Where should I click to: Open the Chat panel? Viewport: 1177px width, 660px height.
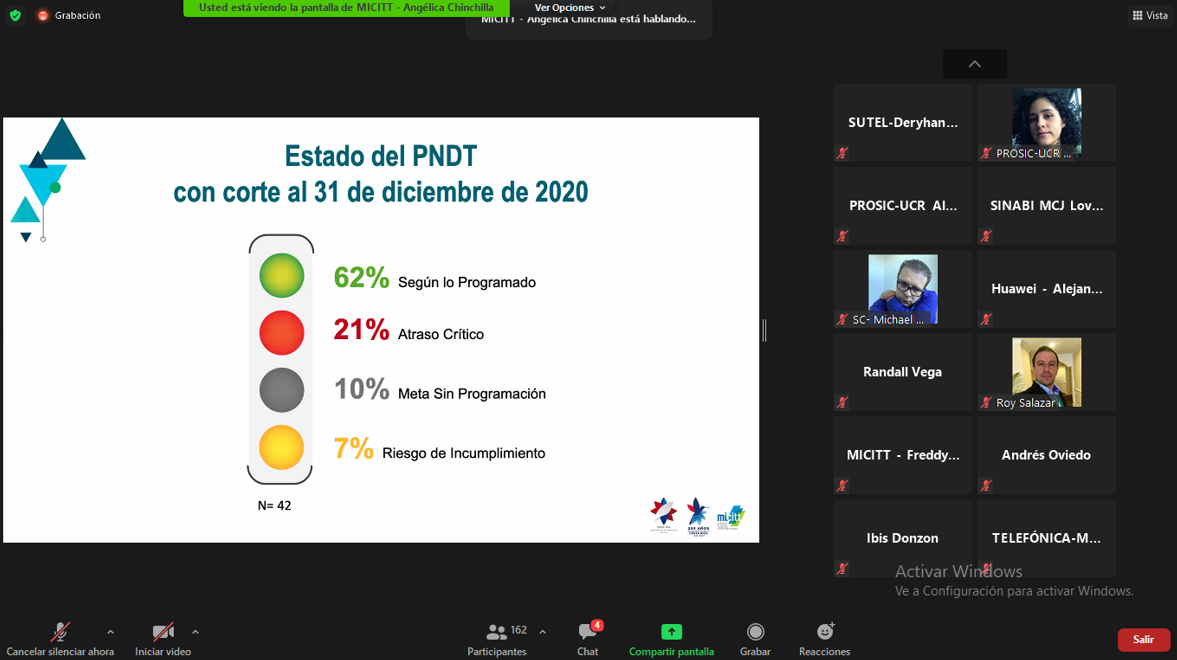[x=587, y=639]
